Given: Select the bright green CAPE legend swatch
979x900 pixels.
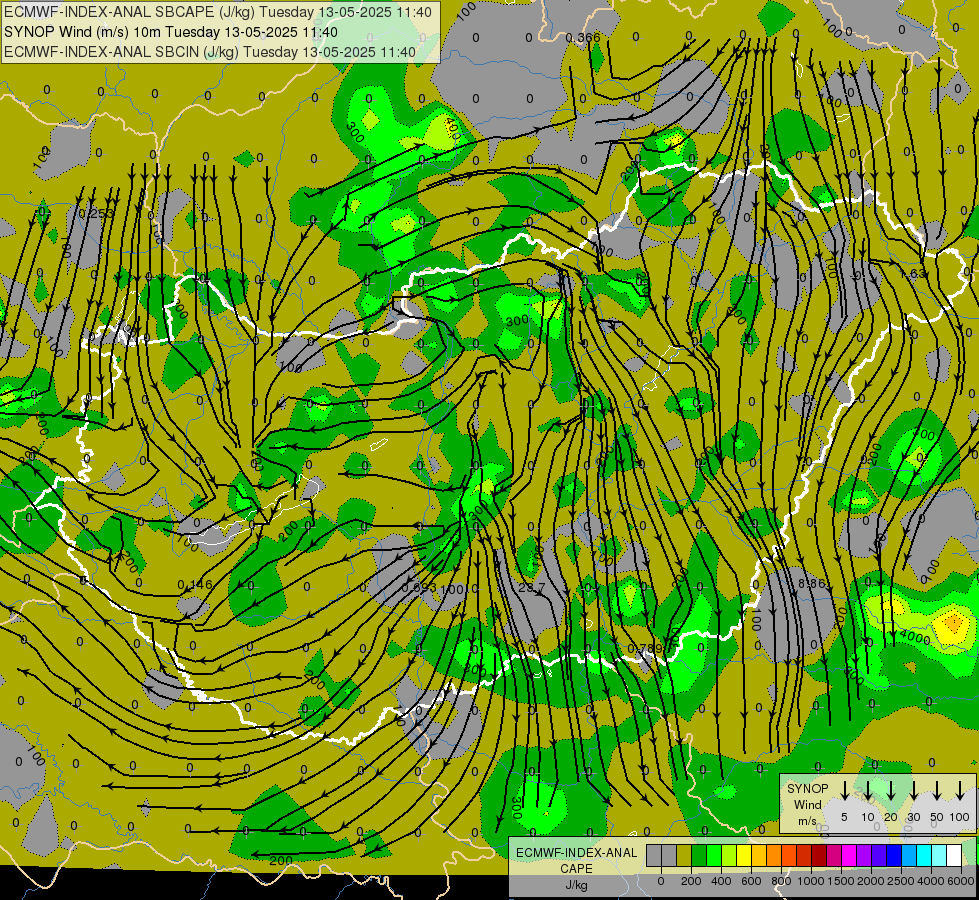Looking at the screenshot, I should click(714, 855).
